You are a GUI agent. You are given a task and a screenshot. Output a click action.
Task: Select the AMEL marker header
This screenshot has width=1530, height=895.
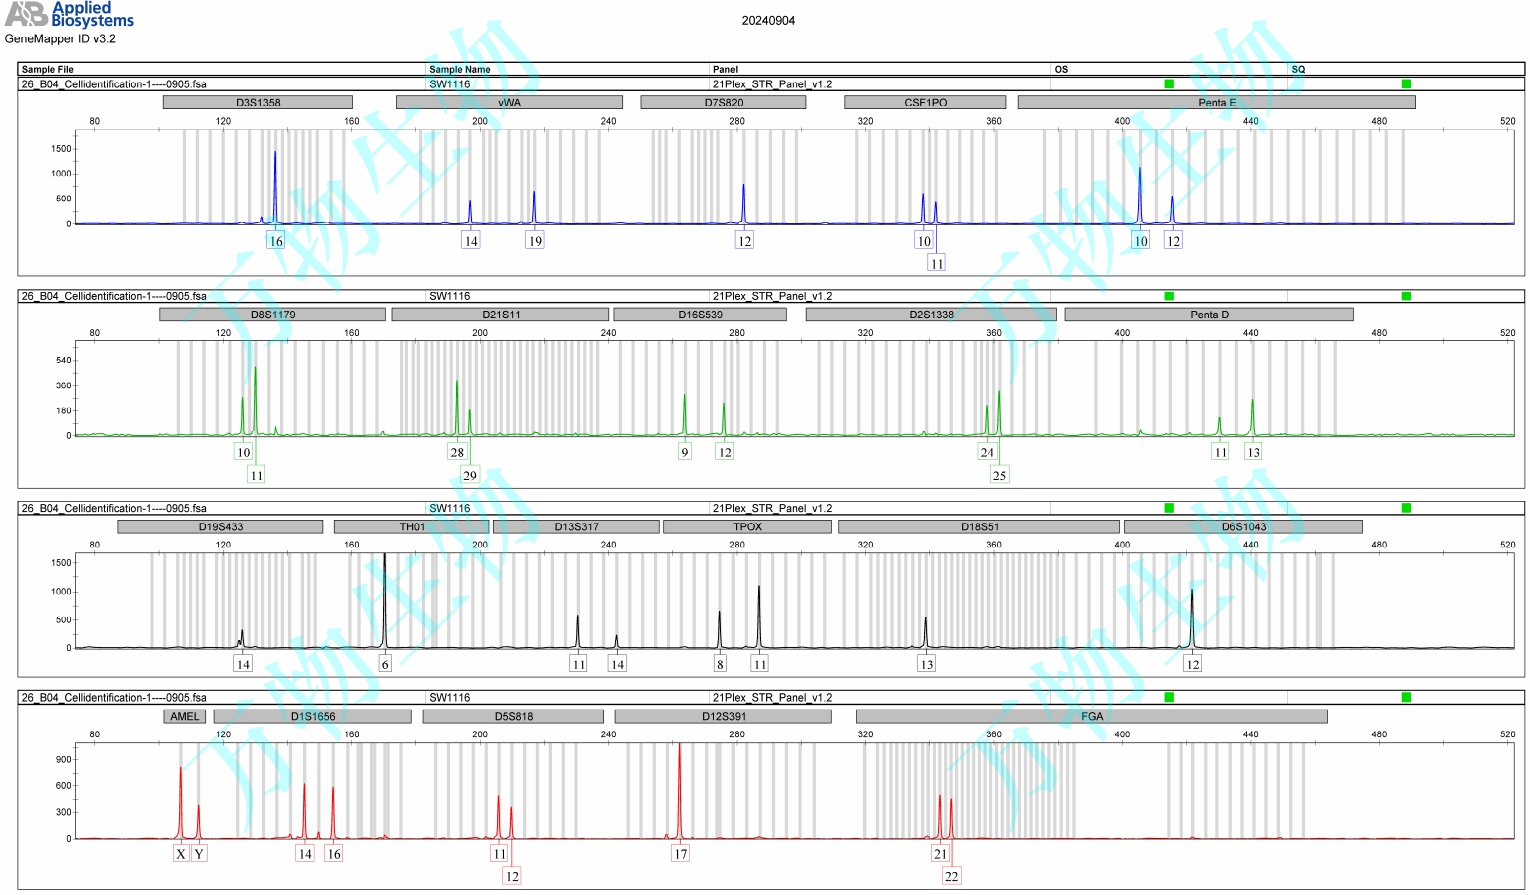point(185,716)
